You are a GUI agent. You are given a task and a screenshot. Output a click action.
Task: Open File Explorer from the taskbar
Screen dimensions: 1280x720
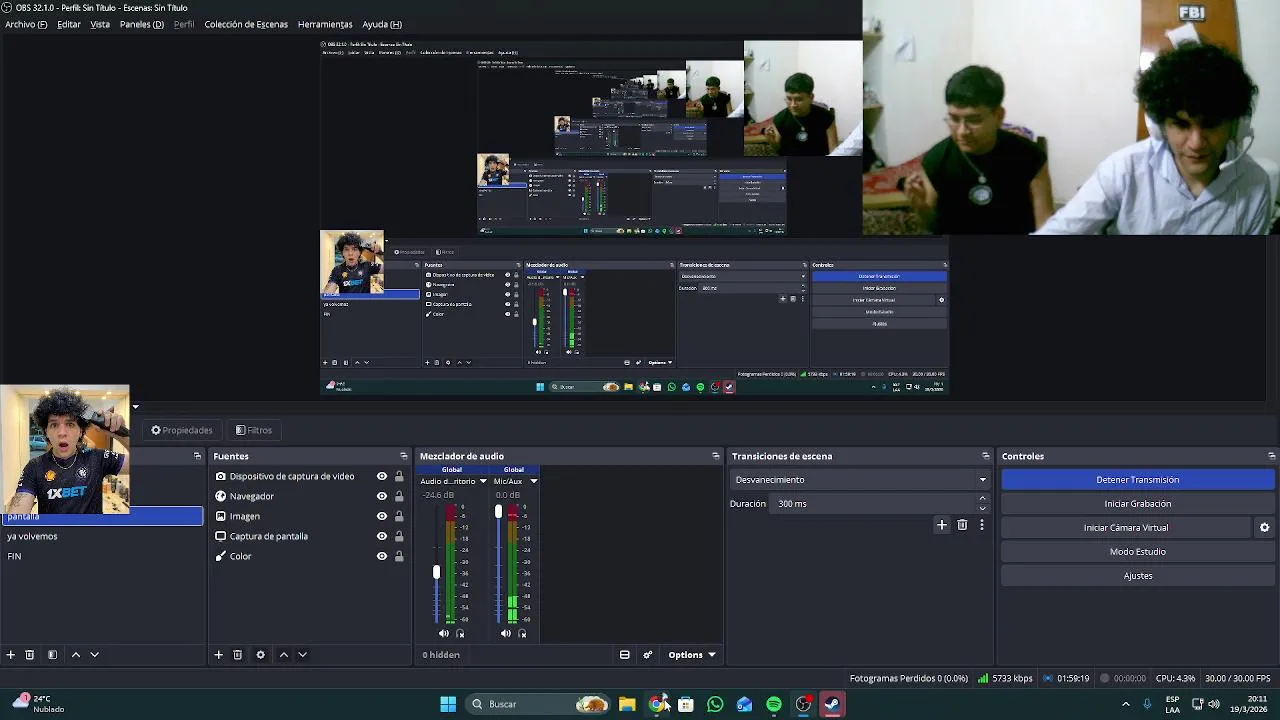tap(627, 704)
